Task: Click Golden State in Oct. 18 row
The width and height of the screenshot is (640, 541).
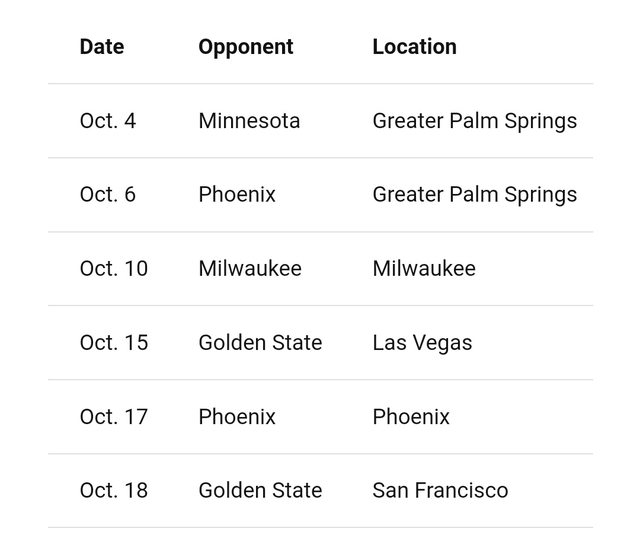Action: pyautogui.click(x=260, y=491)
